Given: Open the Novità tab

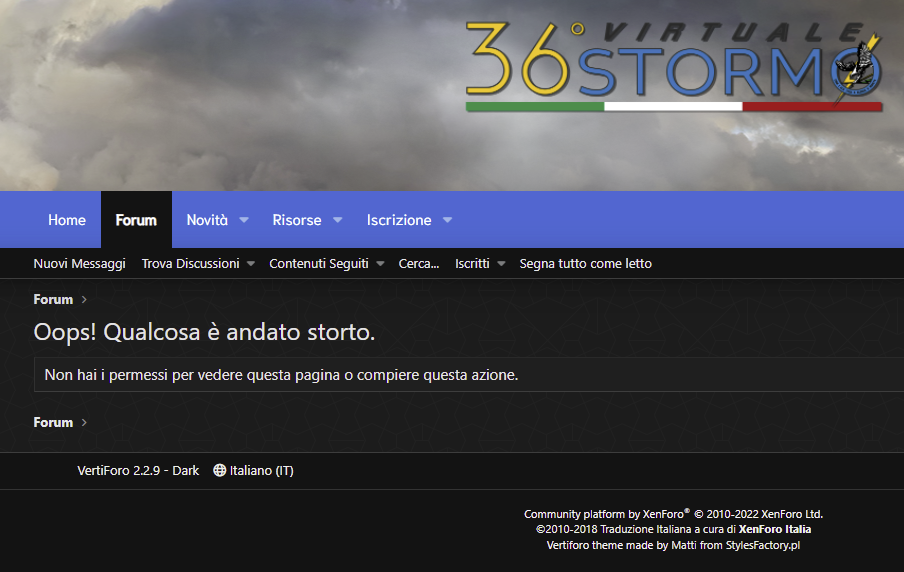Looking at the screenshot, I should [x=207, y=220].
